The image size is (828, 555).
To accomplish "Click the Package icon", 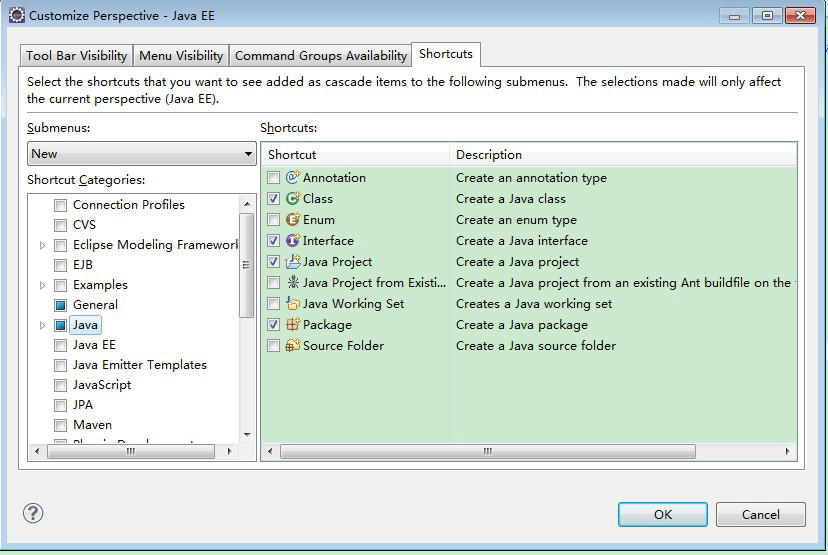I will pyautogui.click(x=293, y=325).
